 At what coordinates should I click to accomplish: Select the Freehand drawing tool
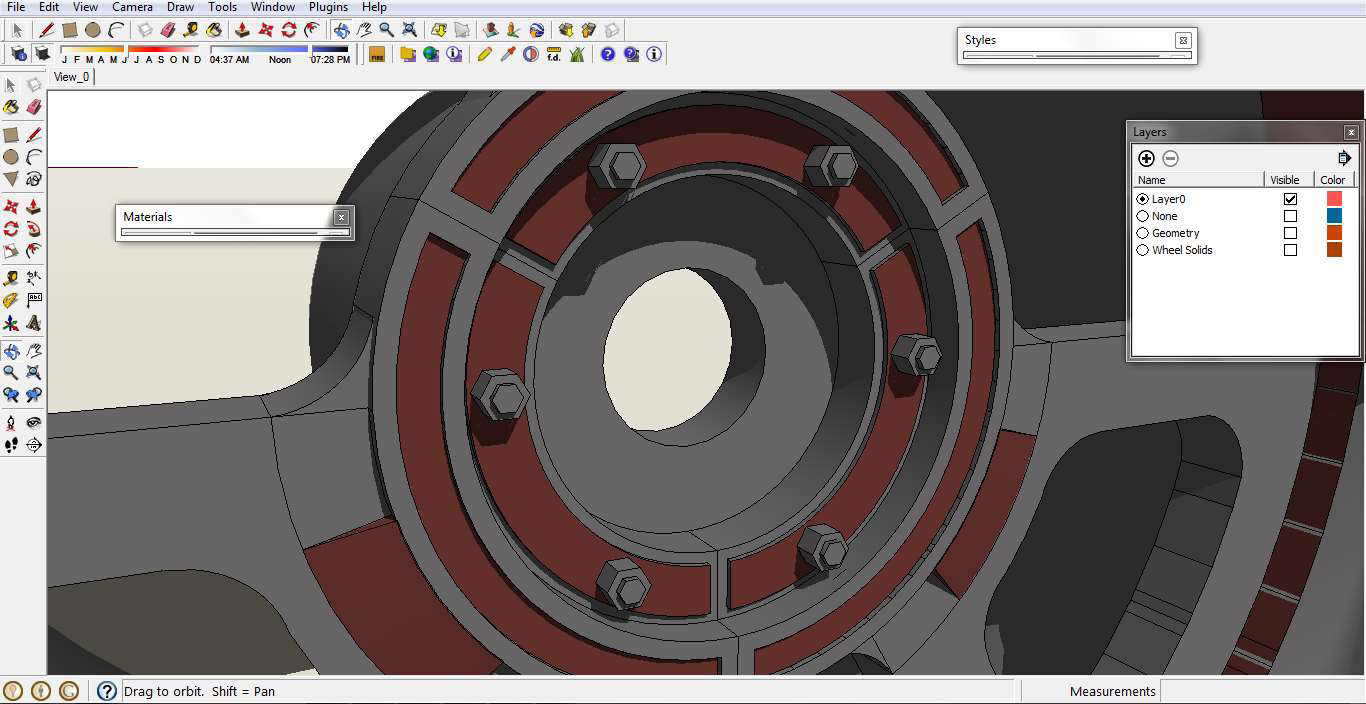[x=34, y=179]
